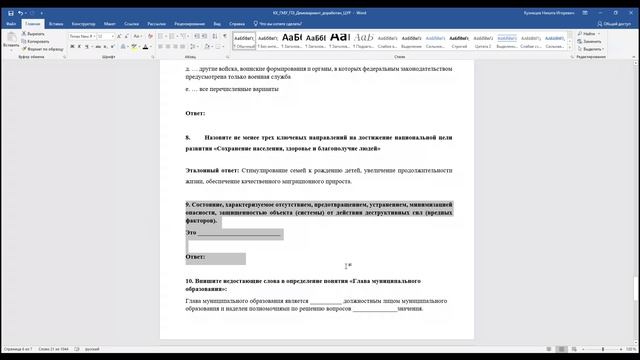
Task: Open ribbon display options icon
Action: [x=585, y=13]
